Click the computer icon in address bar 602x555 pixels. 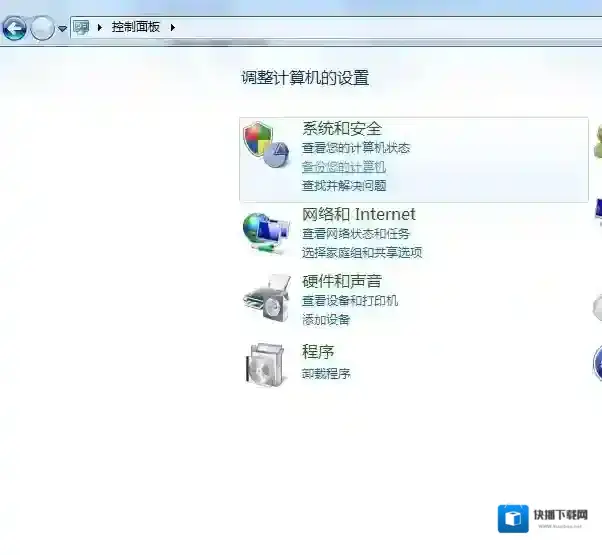click(81, 27)
